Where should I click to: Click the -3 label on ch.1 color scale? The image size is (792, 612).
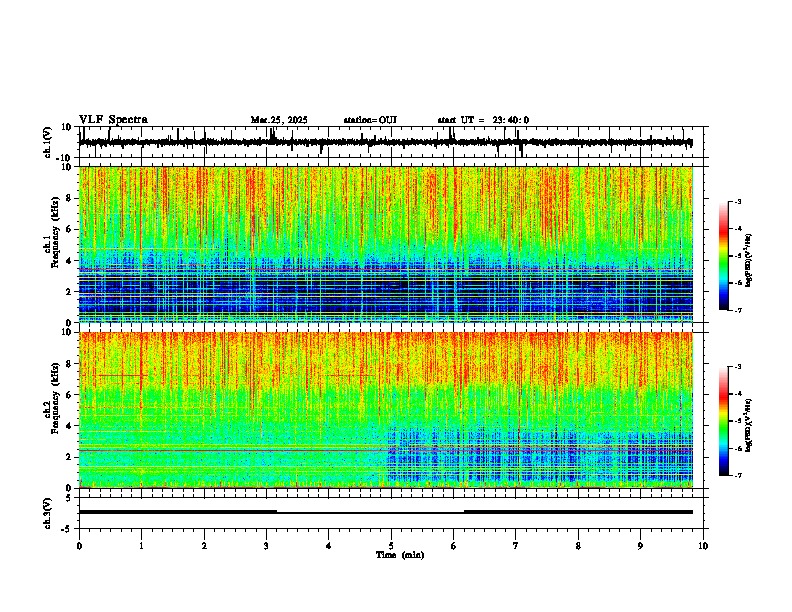(x=737, y=202)
